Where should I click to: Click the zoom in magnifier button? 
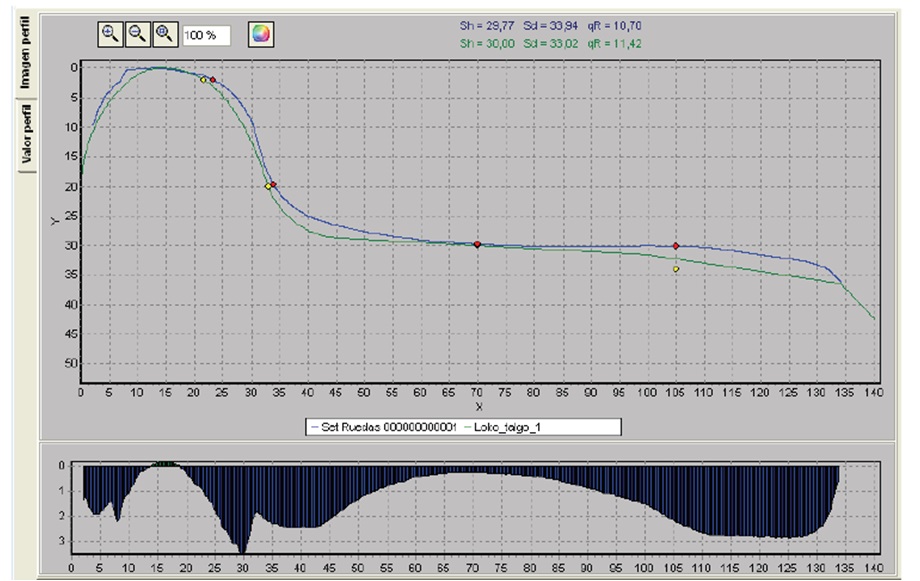[110, 33]
